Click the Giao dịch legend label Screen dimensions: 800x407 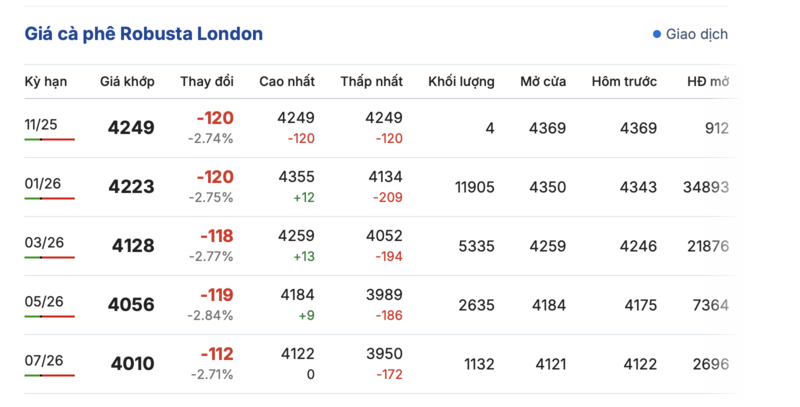coord(698,34)
